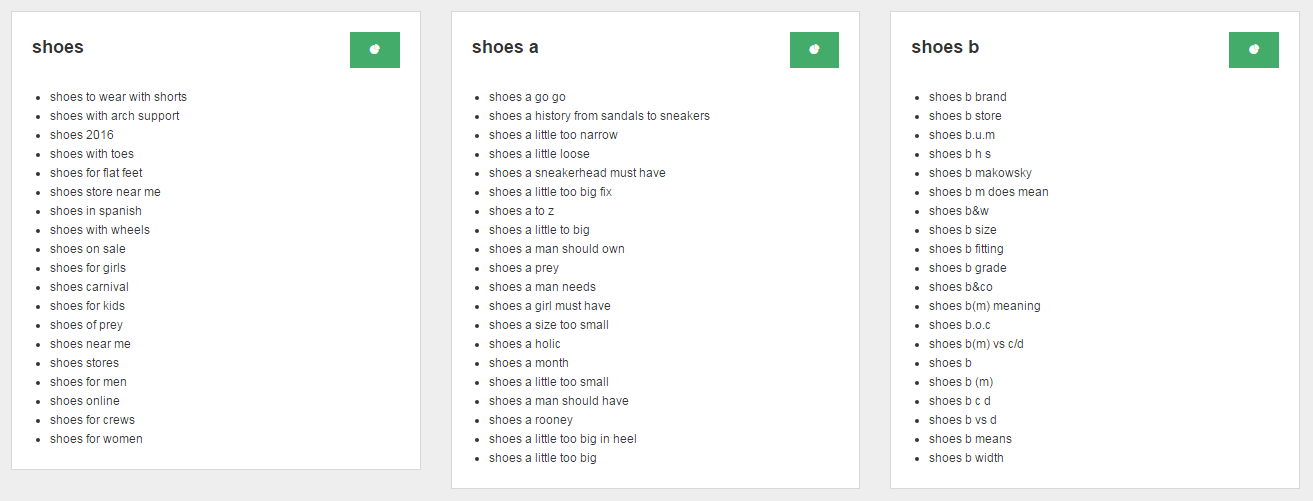Select 'shoes a sneakerhead must have'
The image size is (1313, 501).
pyautogui.click(x=577, y=173)
